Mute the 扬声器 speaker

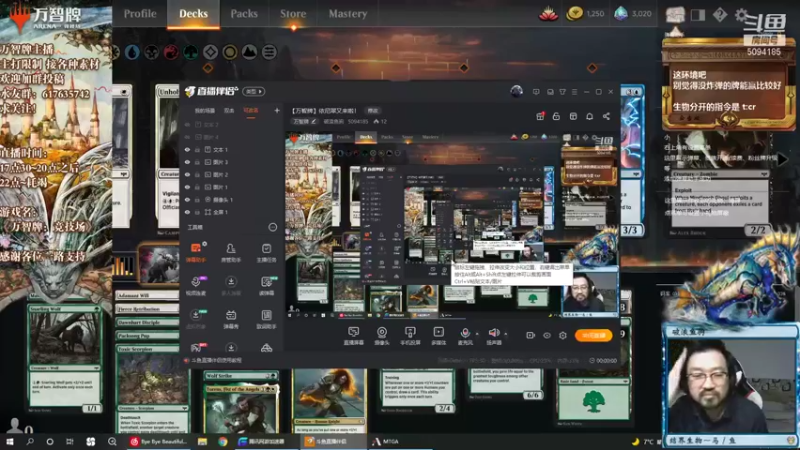(x=493, y=334)
